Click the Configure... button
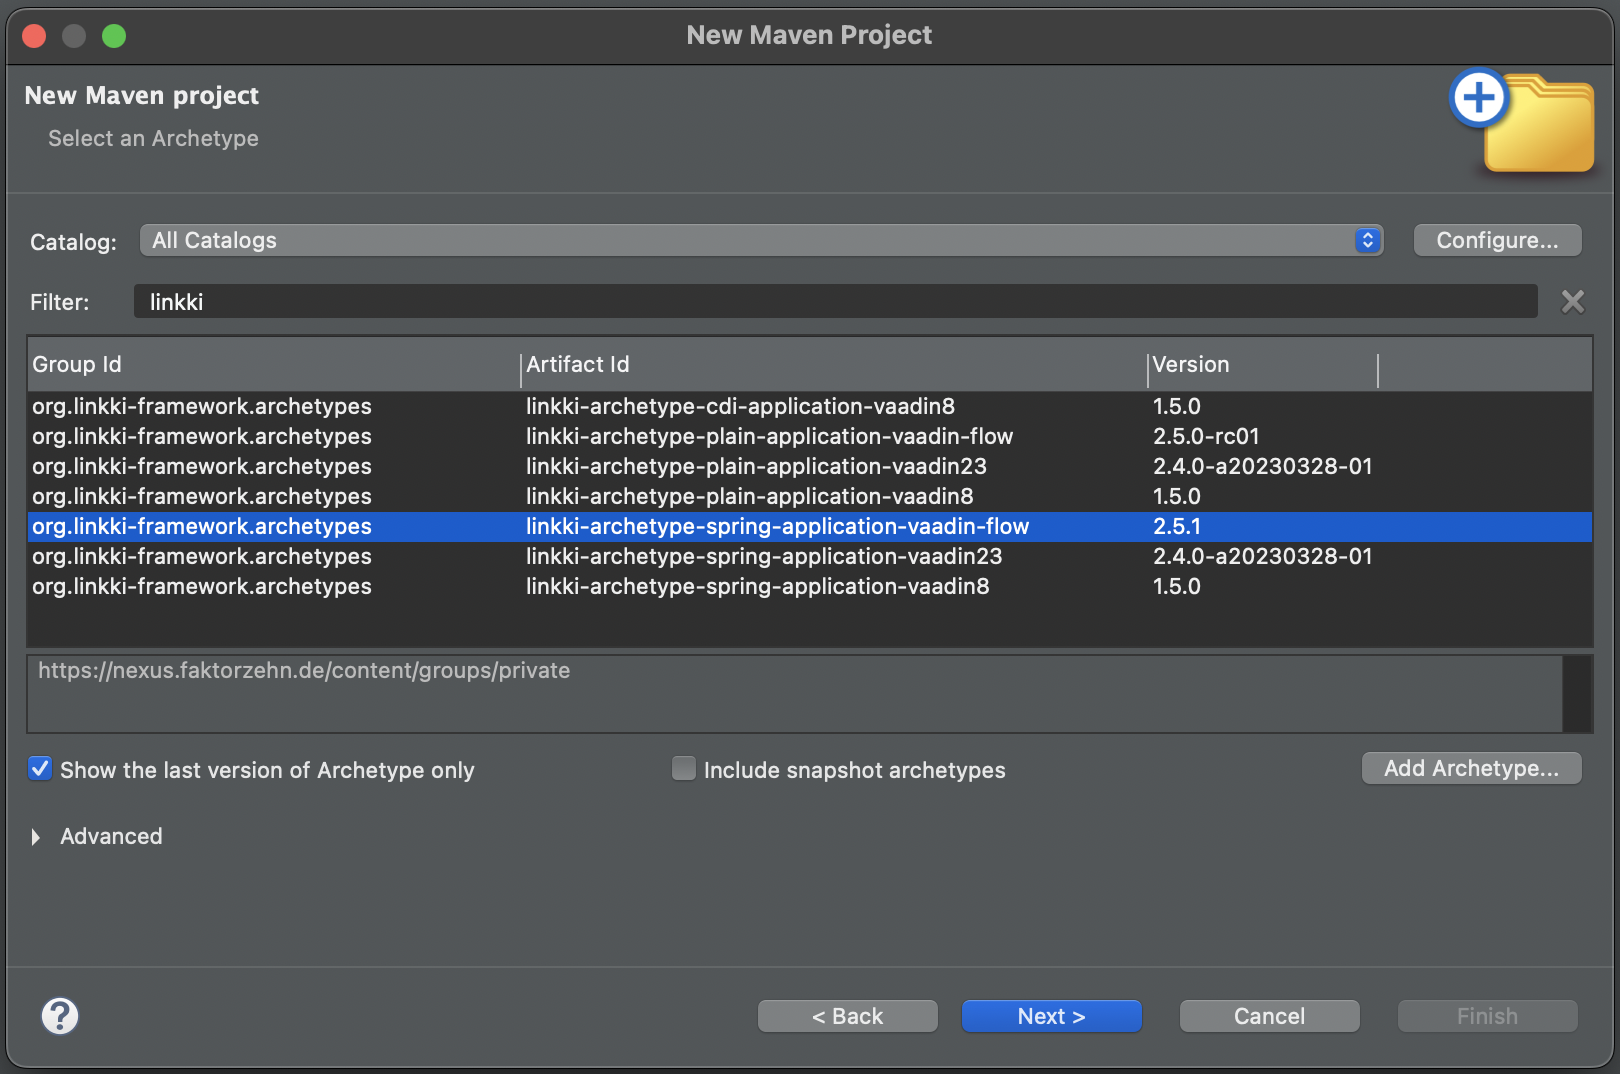1620x1074 pixels. click(1497, 240)
